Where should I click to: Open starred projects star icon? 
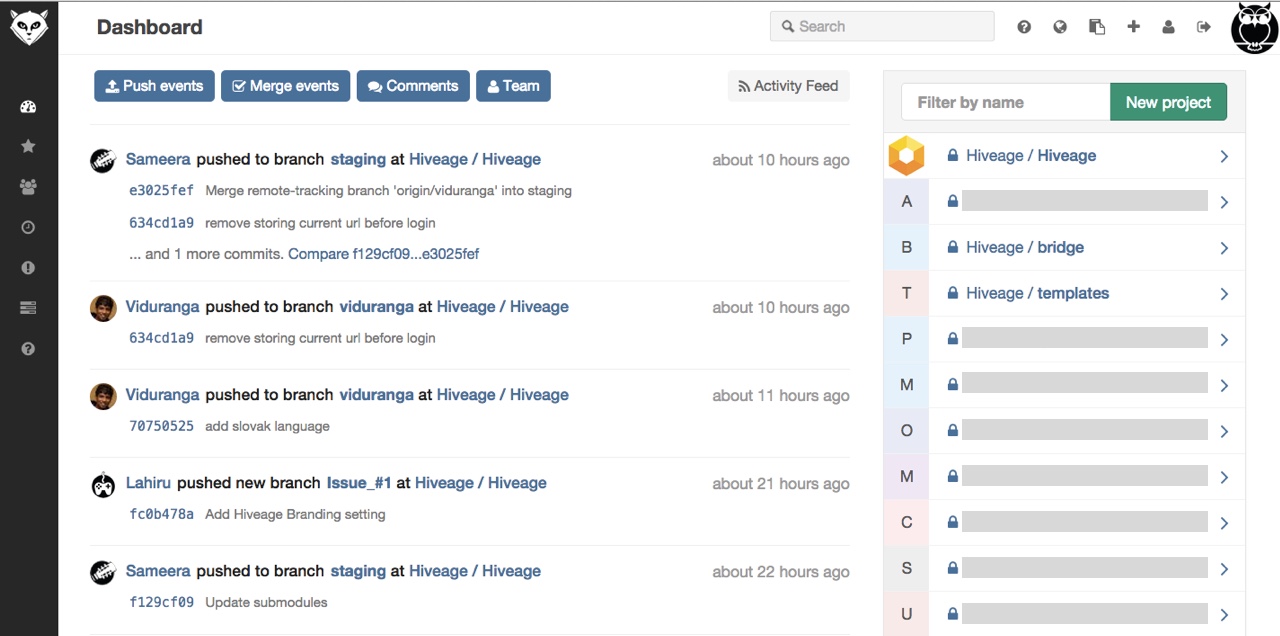pyautogui.click(x=28, y=146)
